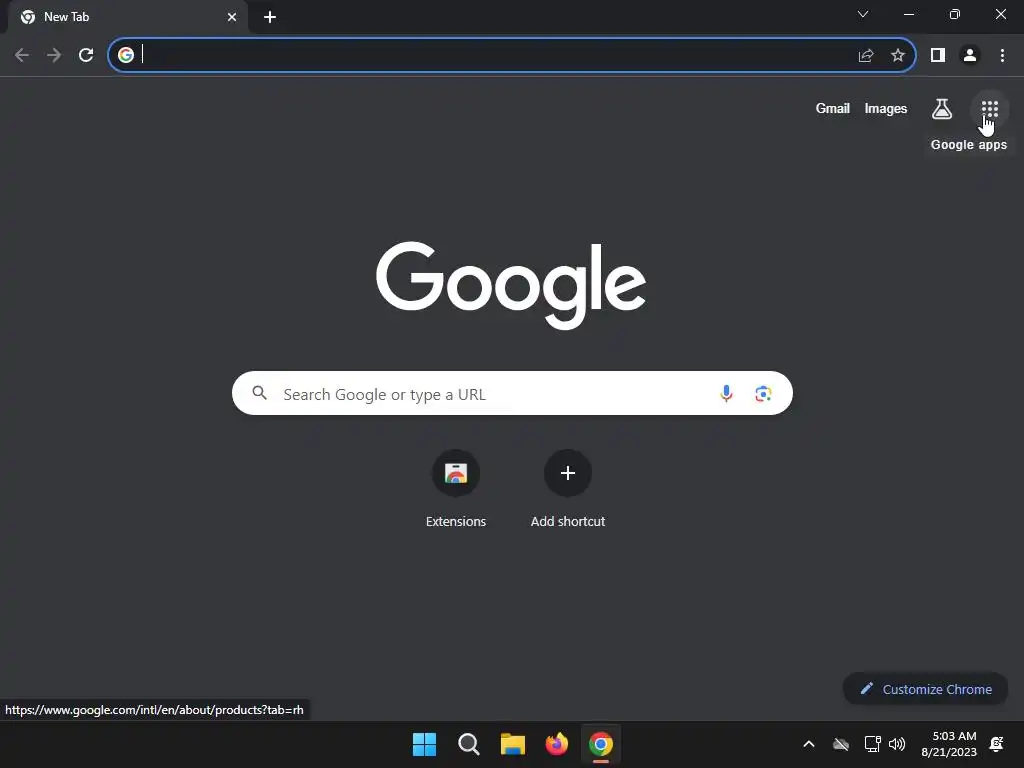This screenshot has width=1024, height=768.
Task: Reload the page with refresh icon
Action: point(86,55)
